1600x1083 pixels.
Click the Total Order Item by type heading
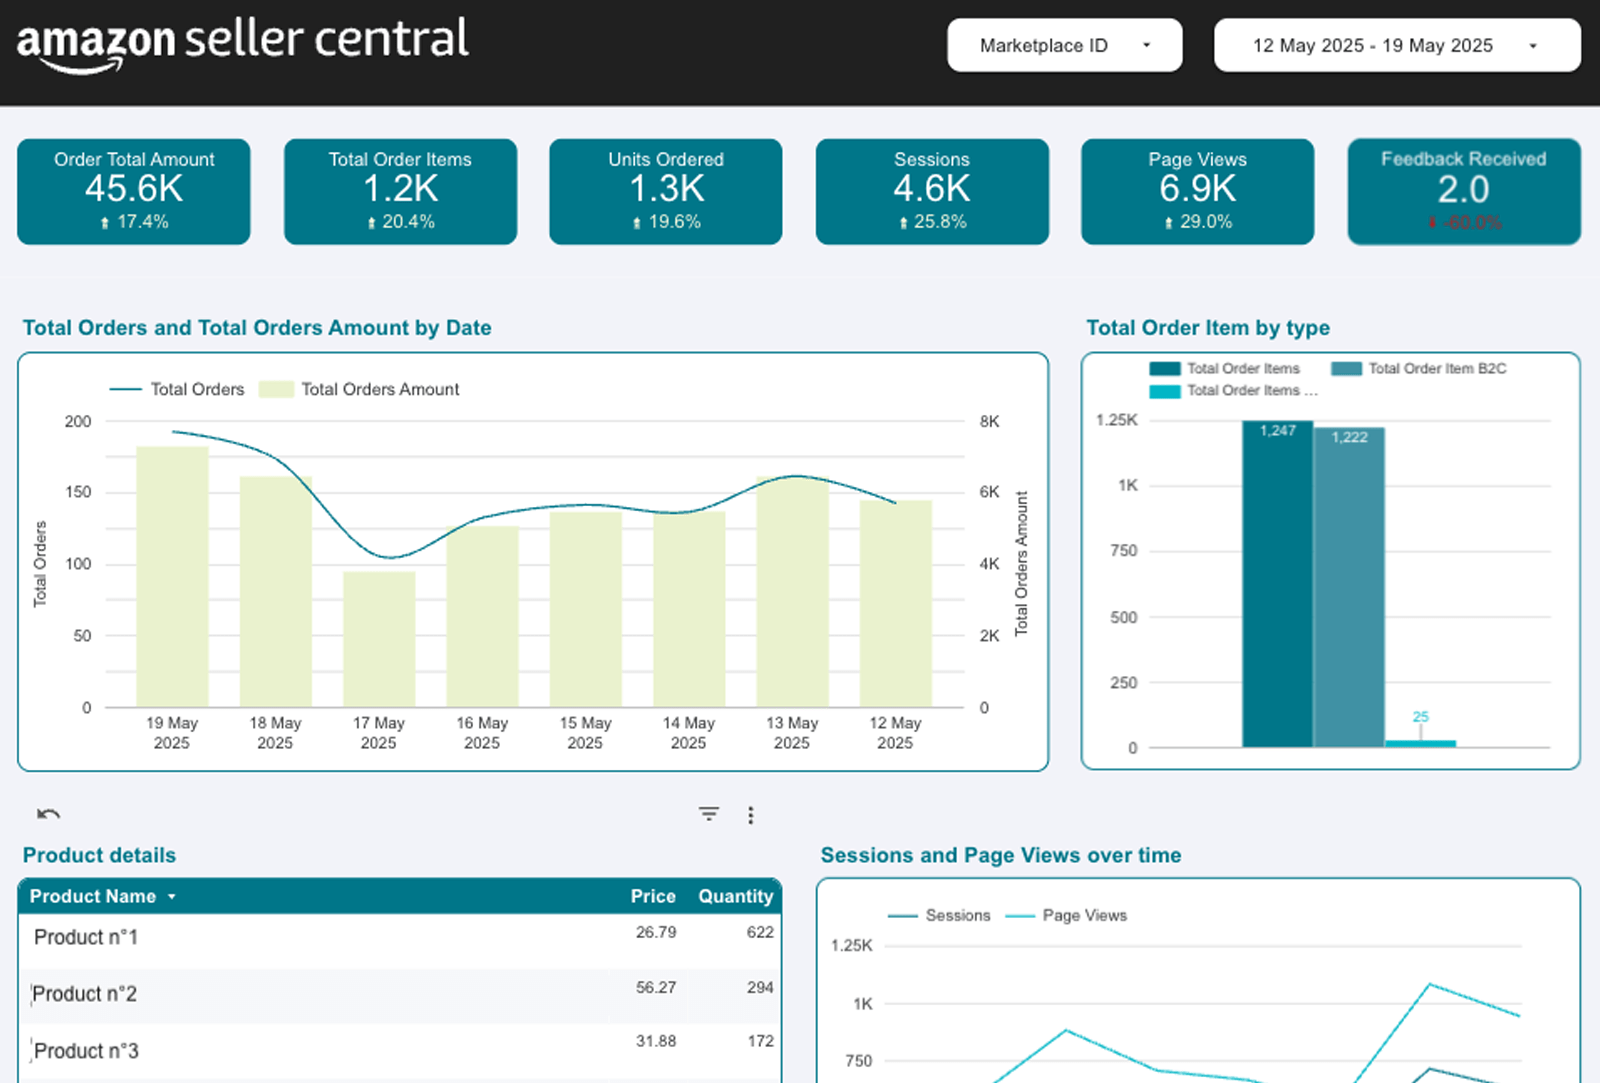pos(1208,328)
